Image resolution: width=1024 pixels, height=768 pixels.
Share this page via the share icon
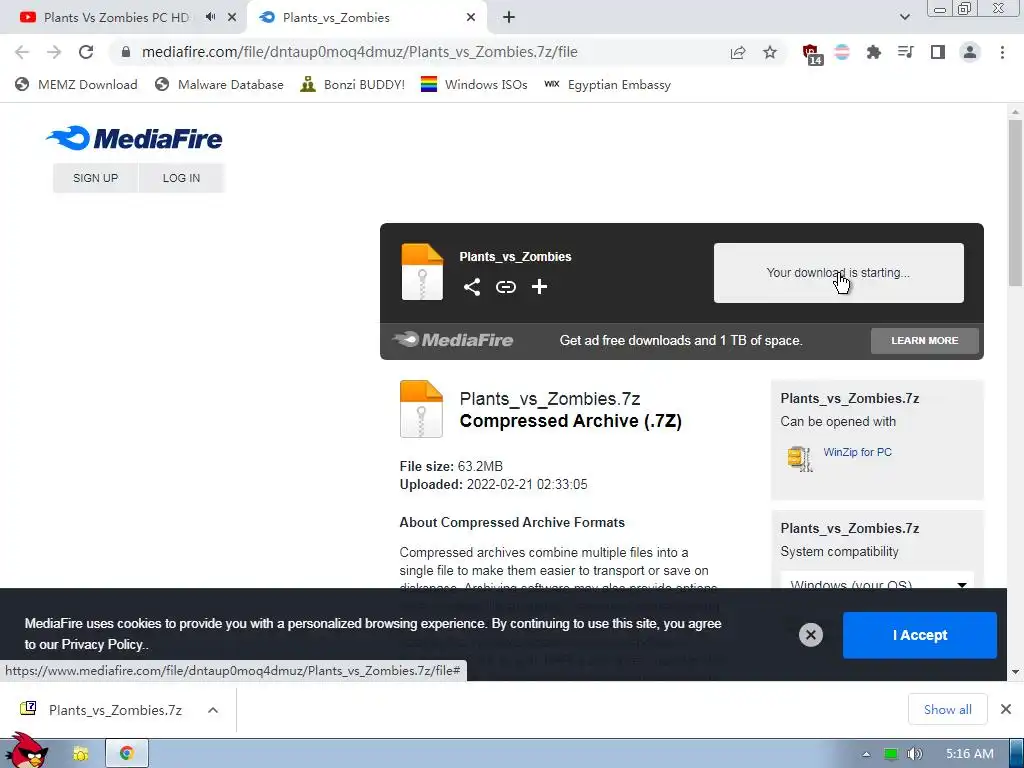pos(738,52)
